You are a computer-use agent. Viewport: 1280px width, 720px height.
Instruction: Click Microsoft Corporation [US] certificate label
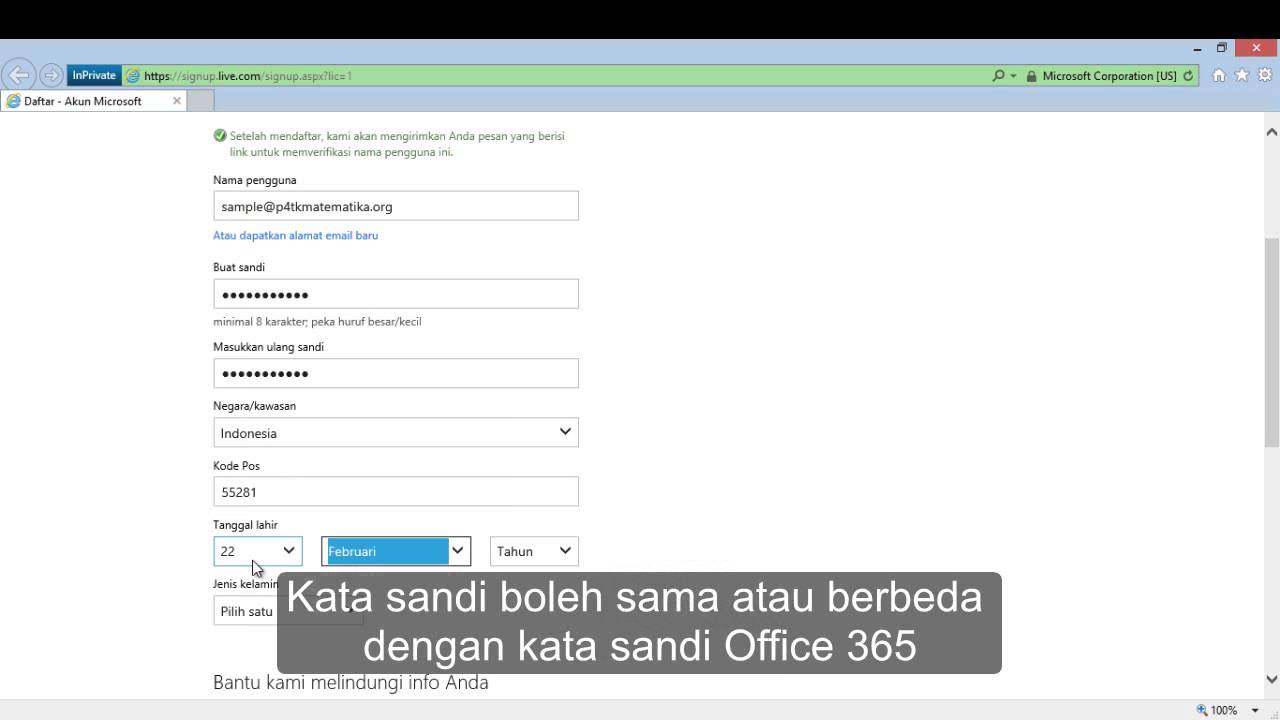click(1109, 76)
